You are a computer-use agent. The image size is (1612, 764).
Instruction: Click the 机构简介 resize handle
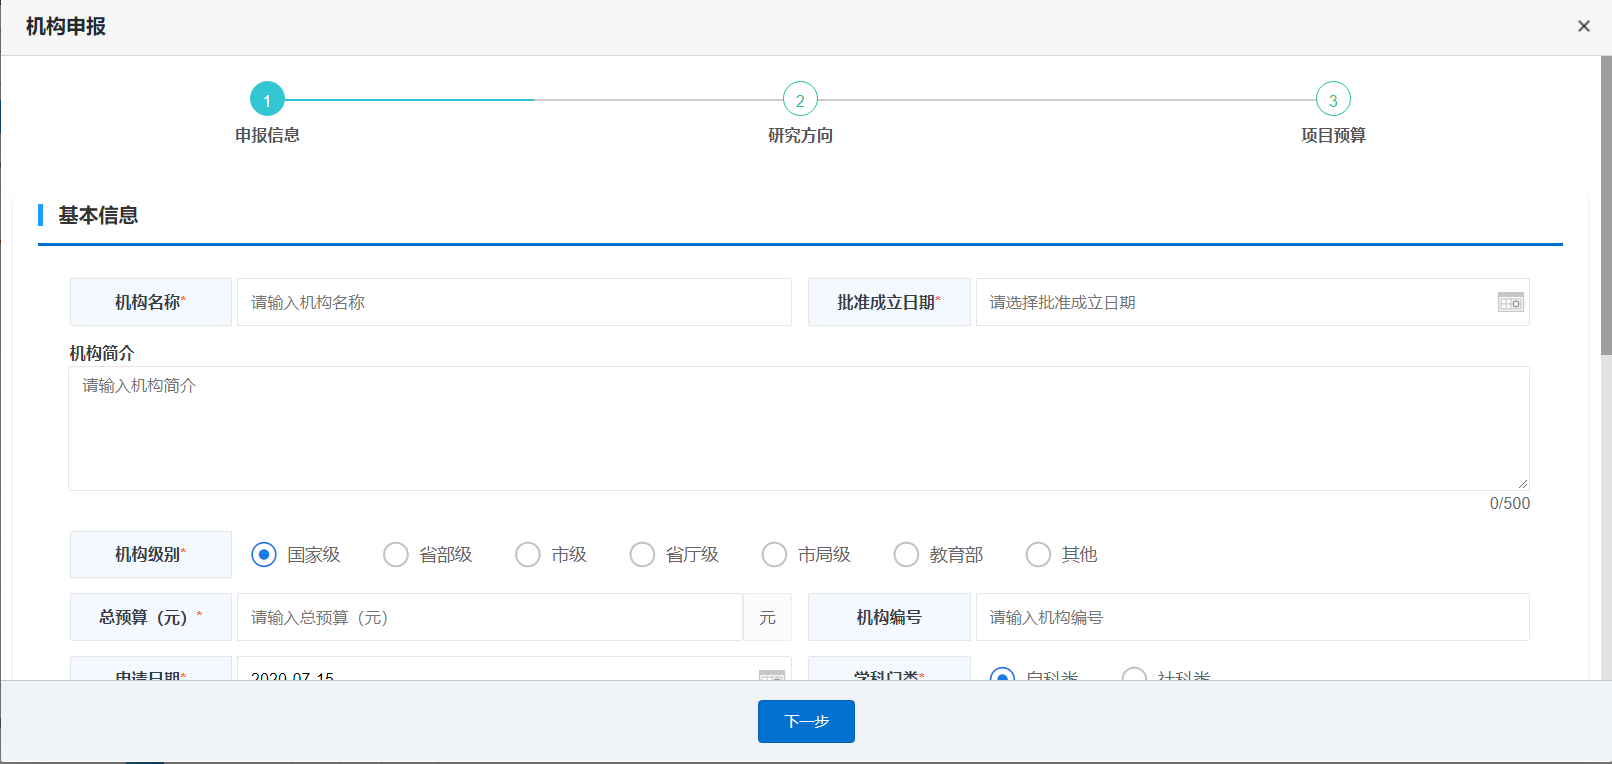coord(1522,484)
